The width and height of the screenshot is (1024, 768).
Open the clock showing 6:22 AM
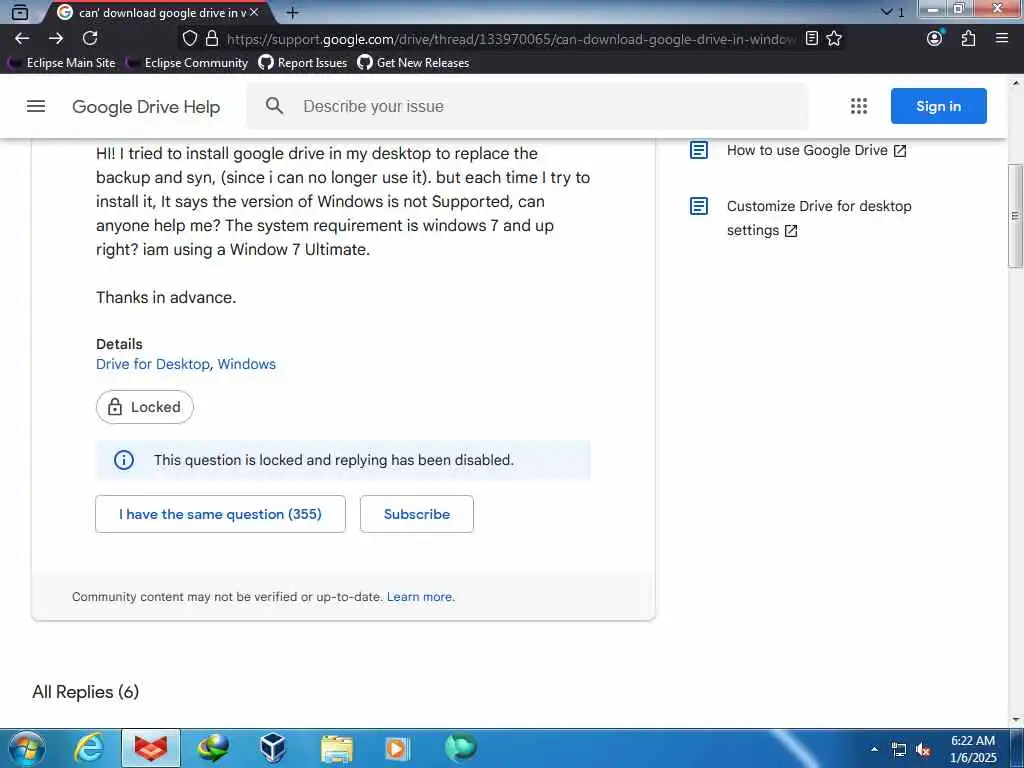point(973,748)
